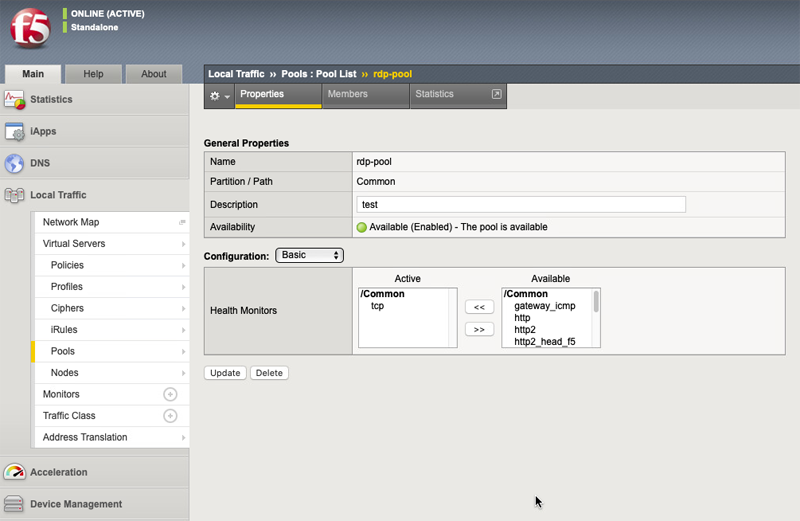Expand the Pools submenu arrow
Screen dimensions: 800x521
pyautogui.click(x=183, y=352)
